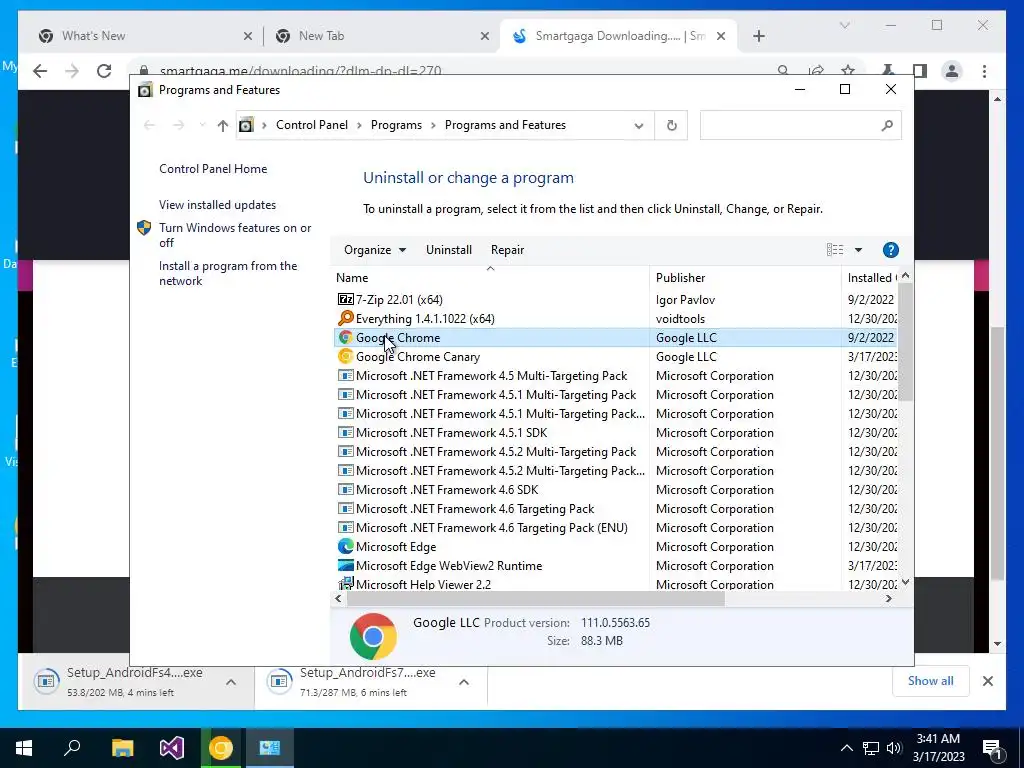Click the Chrome Canary taskbar icon
1024x768 pixels.
pyautogui.click(x=221, y=747)
